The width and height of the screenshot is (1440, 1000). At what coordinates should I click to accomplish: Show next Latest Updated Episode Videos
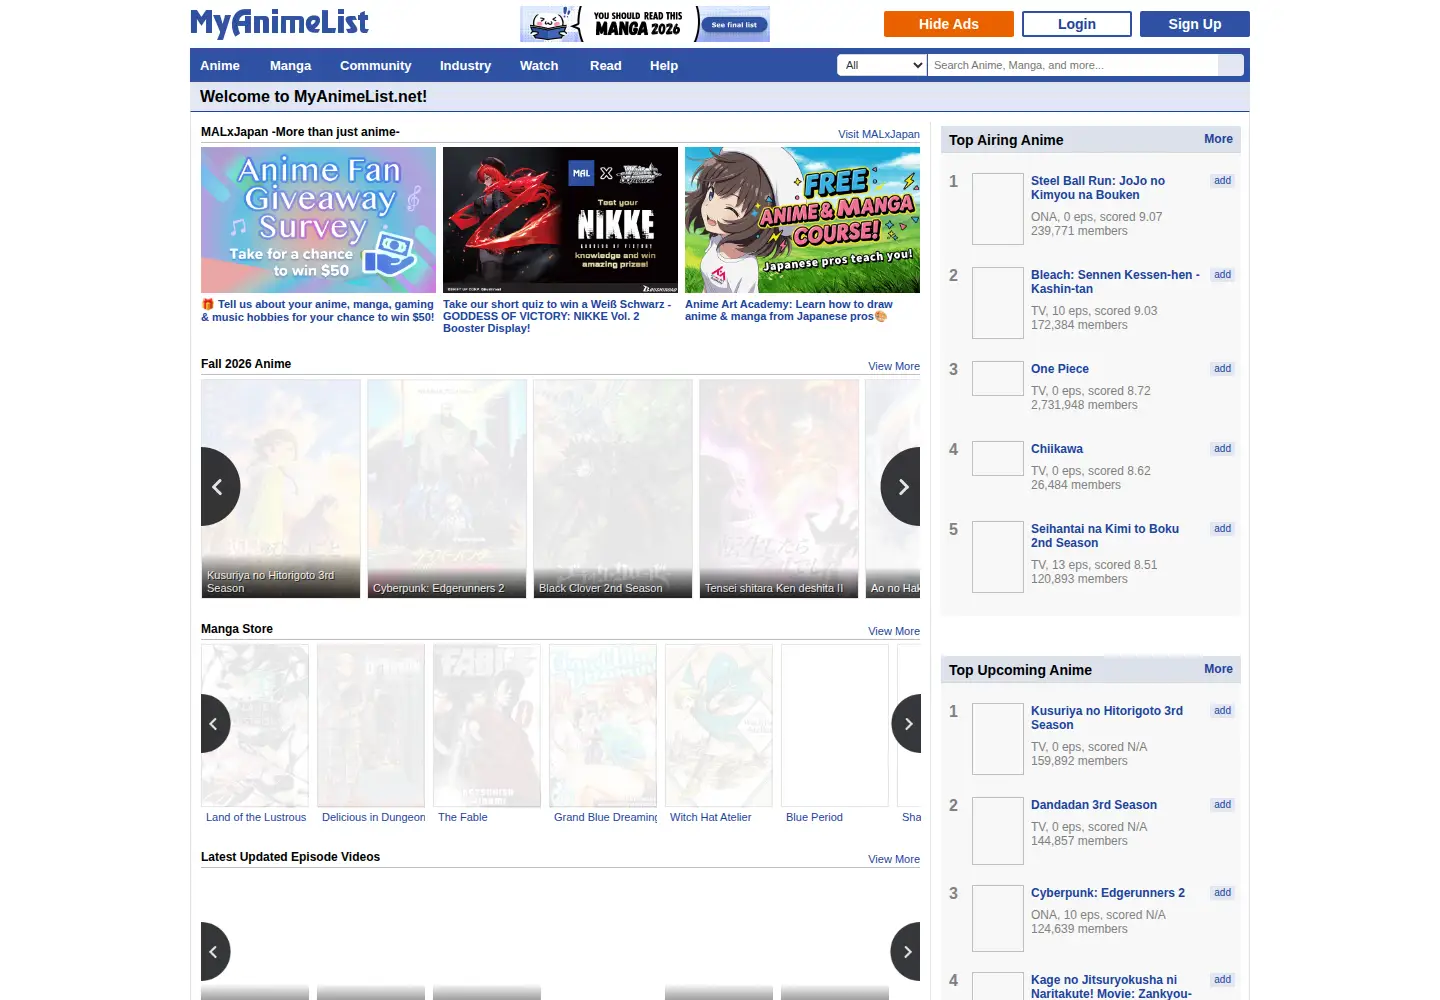pyautogui.click(x=906, y=952)
